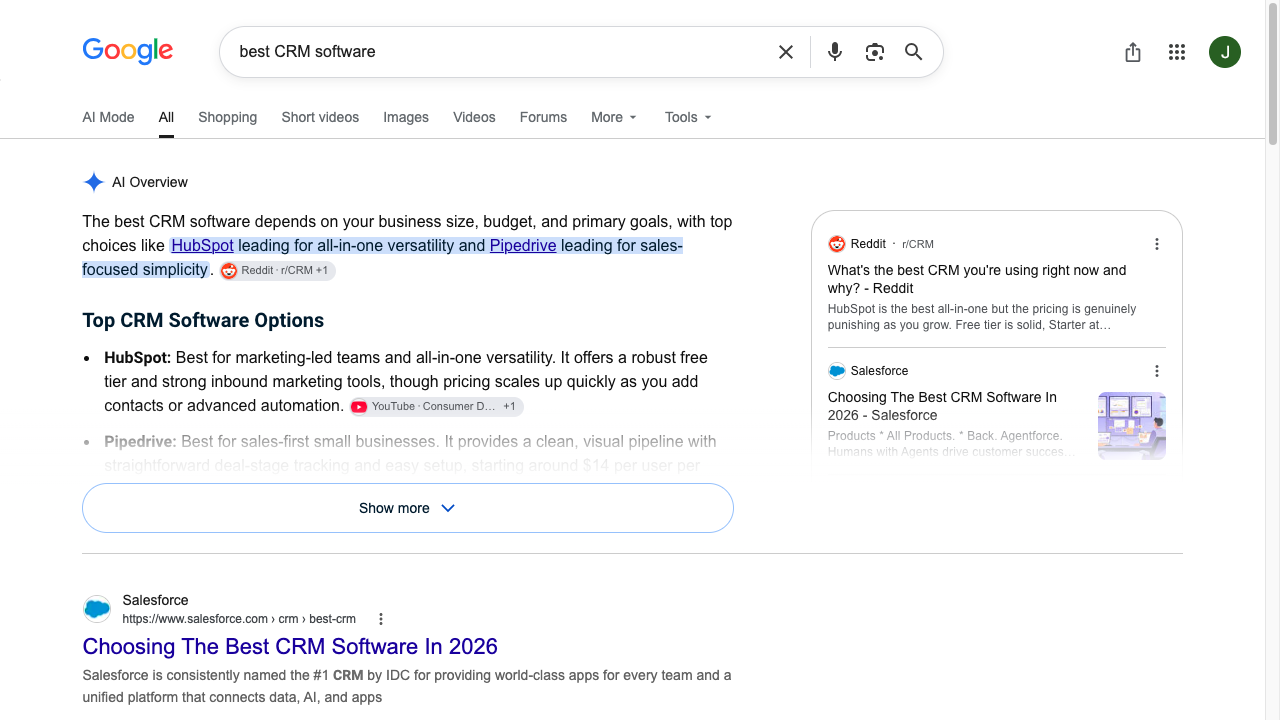Click the "AI Overview" label text
The width and height of the screenshot is (1280, 720).
coord(150,182)
